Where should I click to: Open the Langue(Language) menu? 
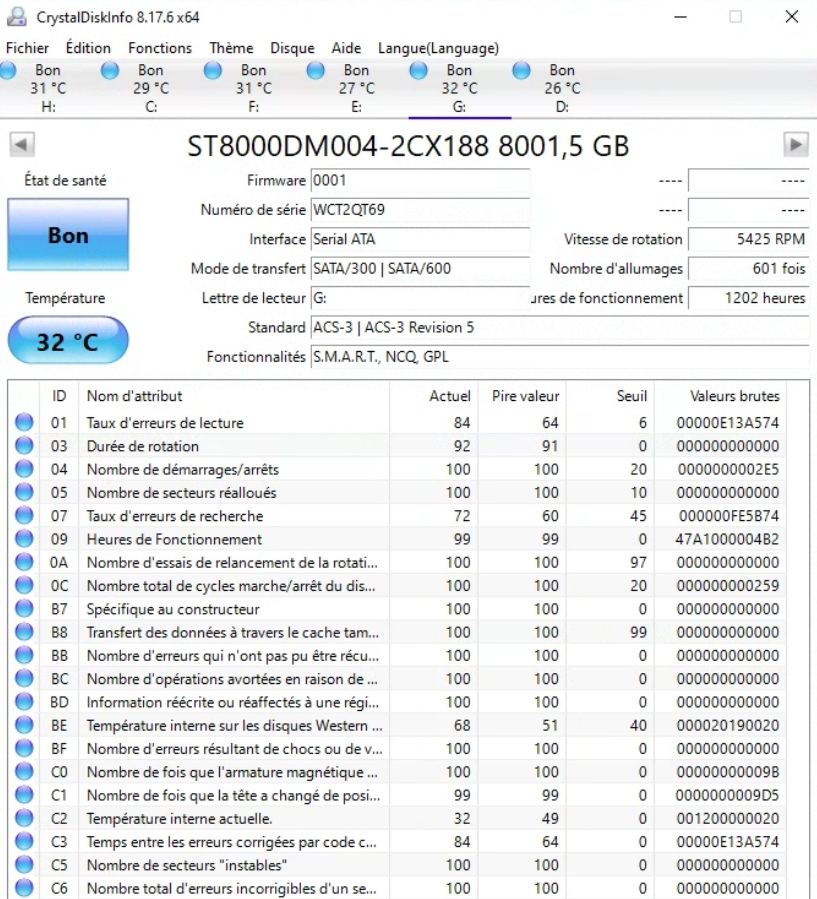[x=438, y=48]
